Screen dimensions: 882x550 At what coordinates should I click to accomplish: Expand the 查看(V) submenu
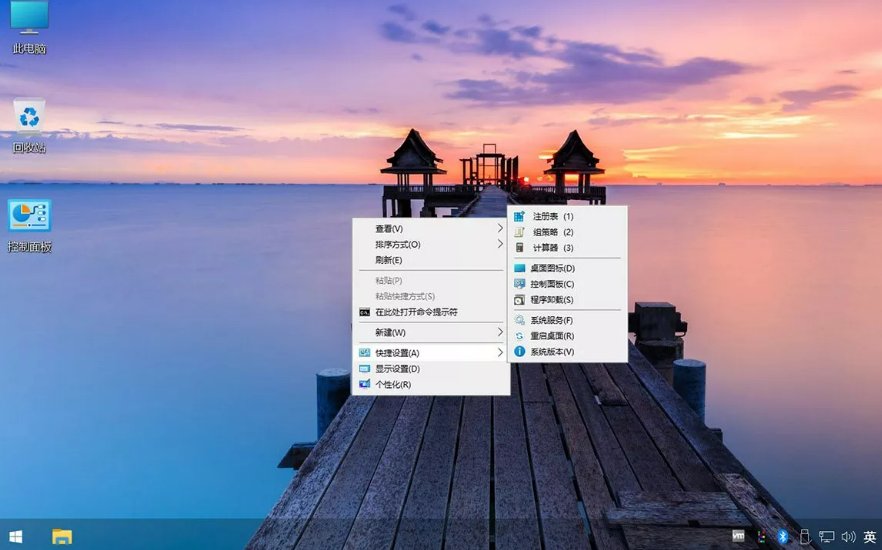[430, 229]
